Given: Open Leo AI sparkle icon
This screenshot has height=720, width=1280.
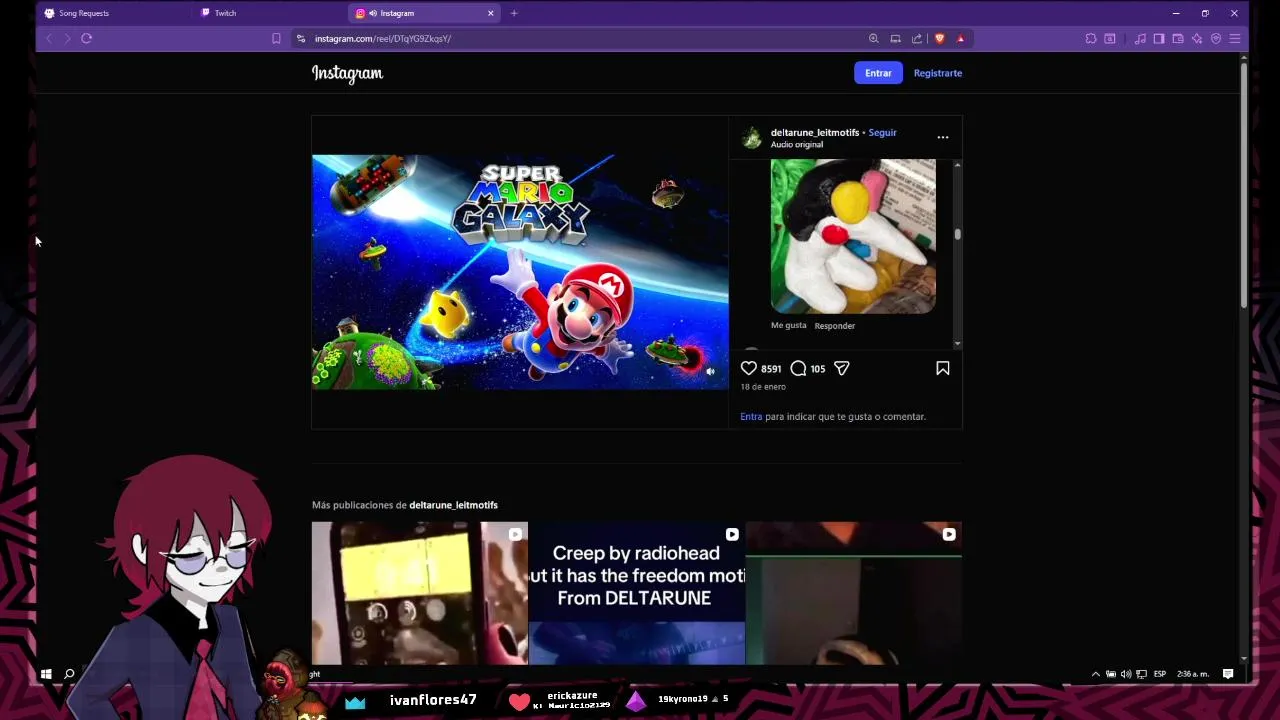Looking at the screenshot, I should [1197, 38].
